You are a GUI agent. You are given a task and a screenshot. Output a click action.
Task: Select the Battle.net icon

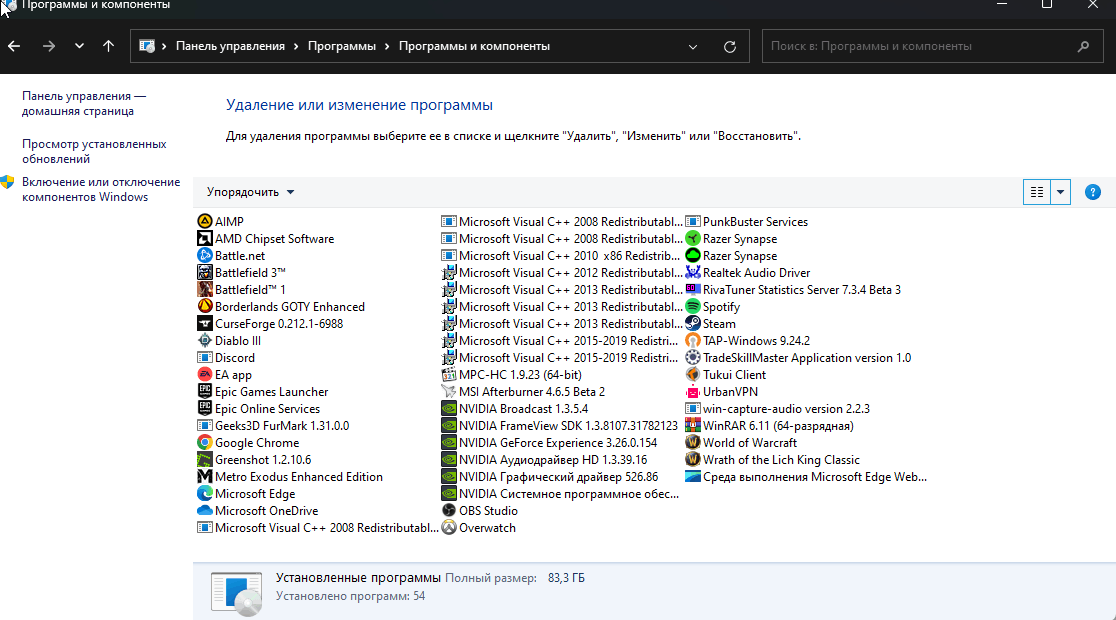(x=204, y=256)
